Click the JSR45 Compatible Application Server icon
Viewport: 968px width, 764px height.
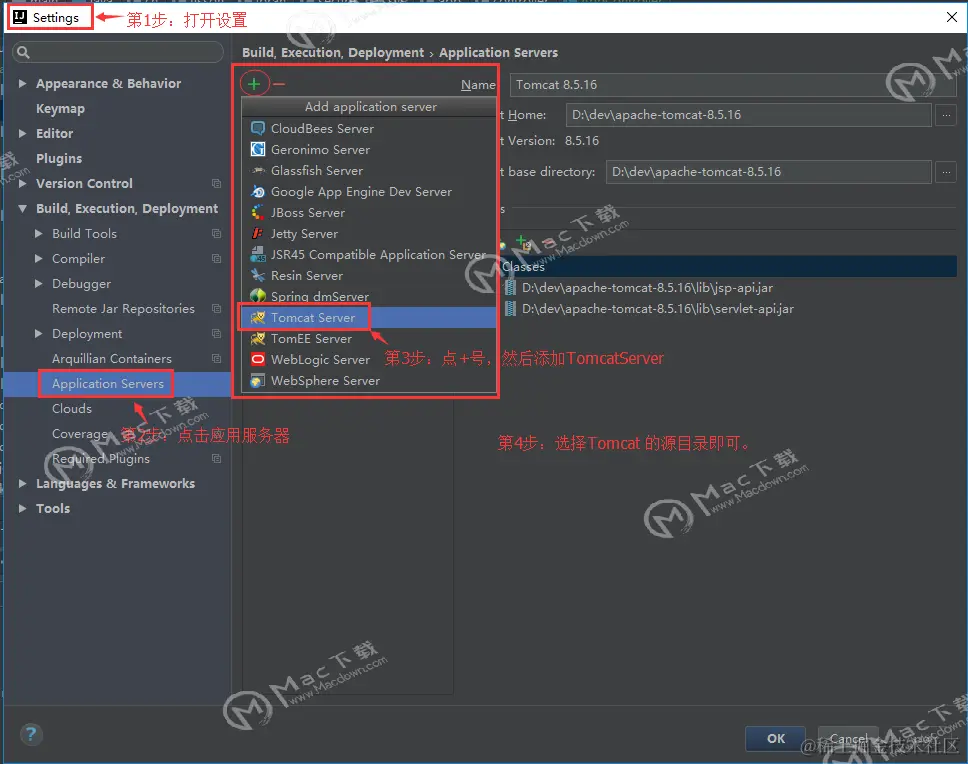(x=257, y=254)
